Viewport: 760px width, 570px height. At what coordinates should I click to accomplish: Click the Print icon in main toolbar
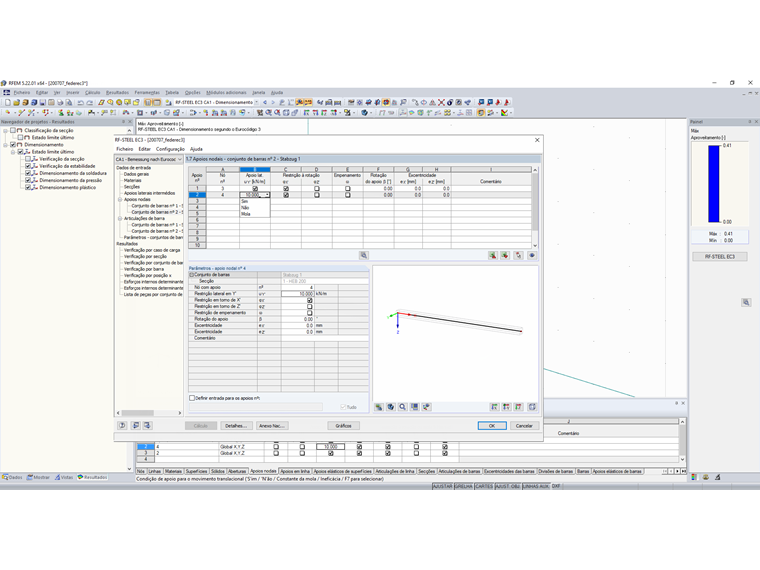(x=60, y=102)
